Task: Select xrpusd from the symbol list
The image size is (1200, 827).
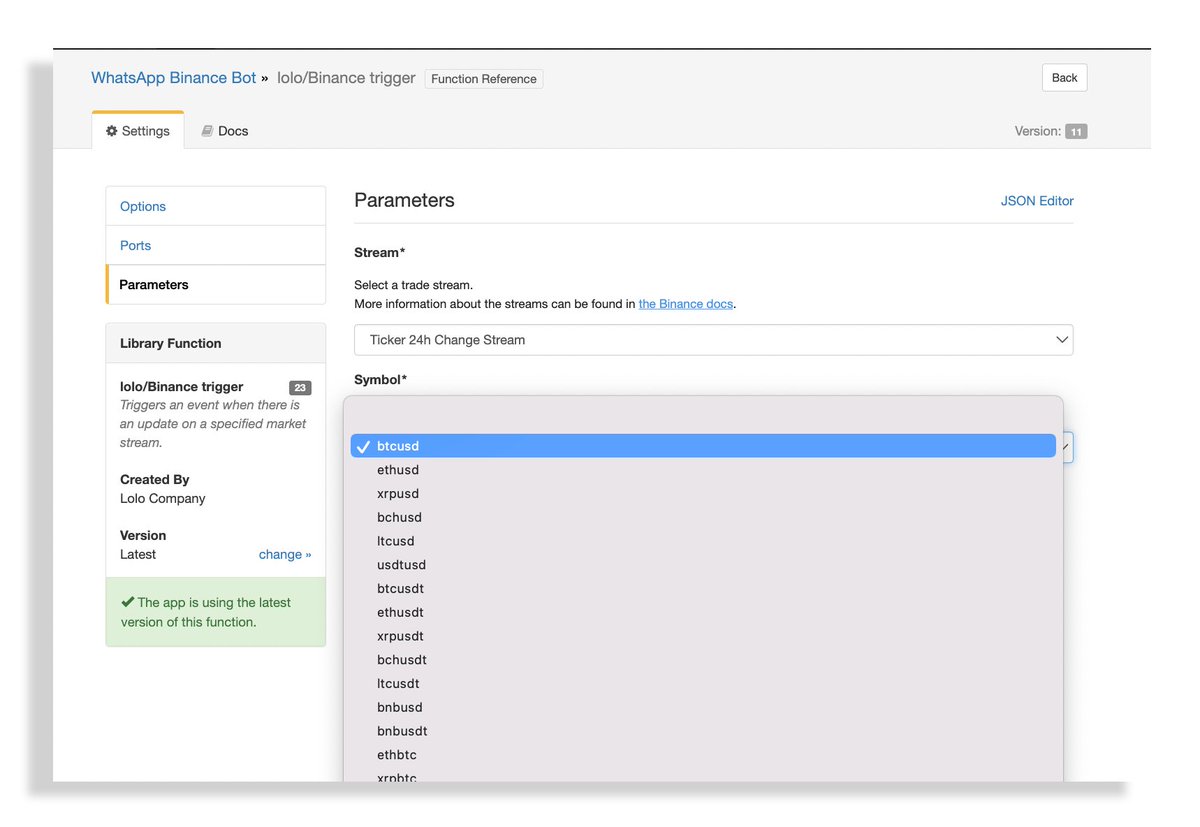Action: click(703, 494)
